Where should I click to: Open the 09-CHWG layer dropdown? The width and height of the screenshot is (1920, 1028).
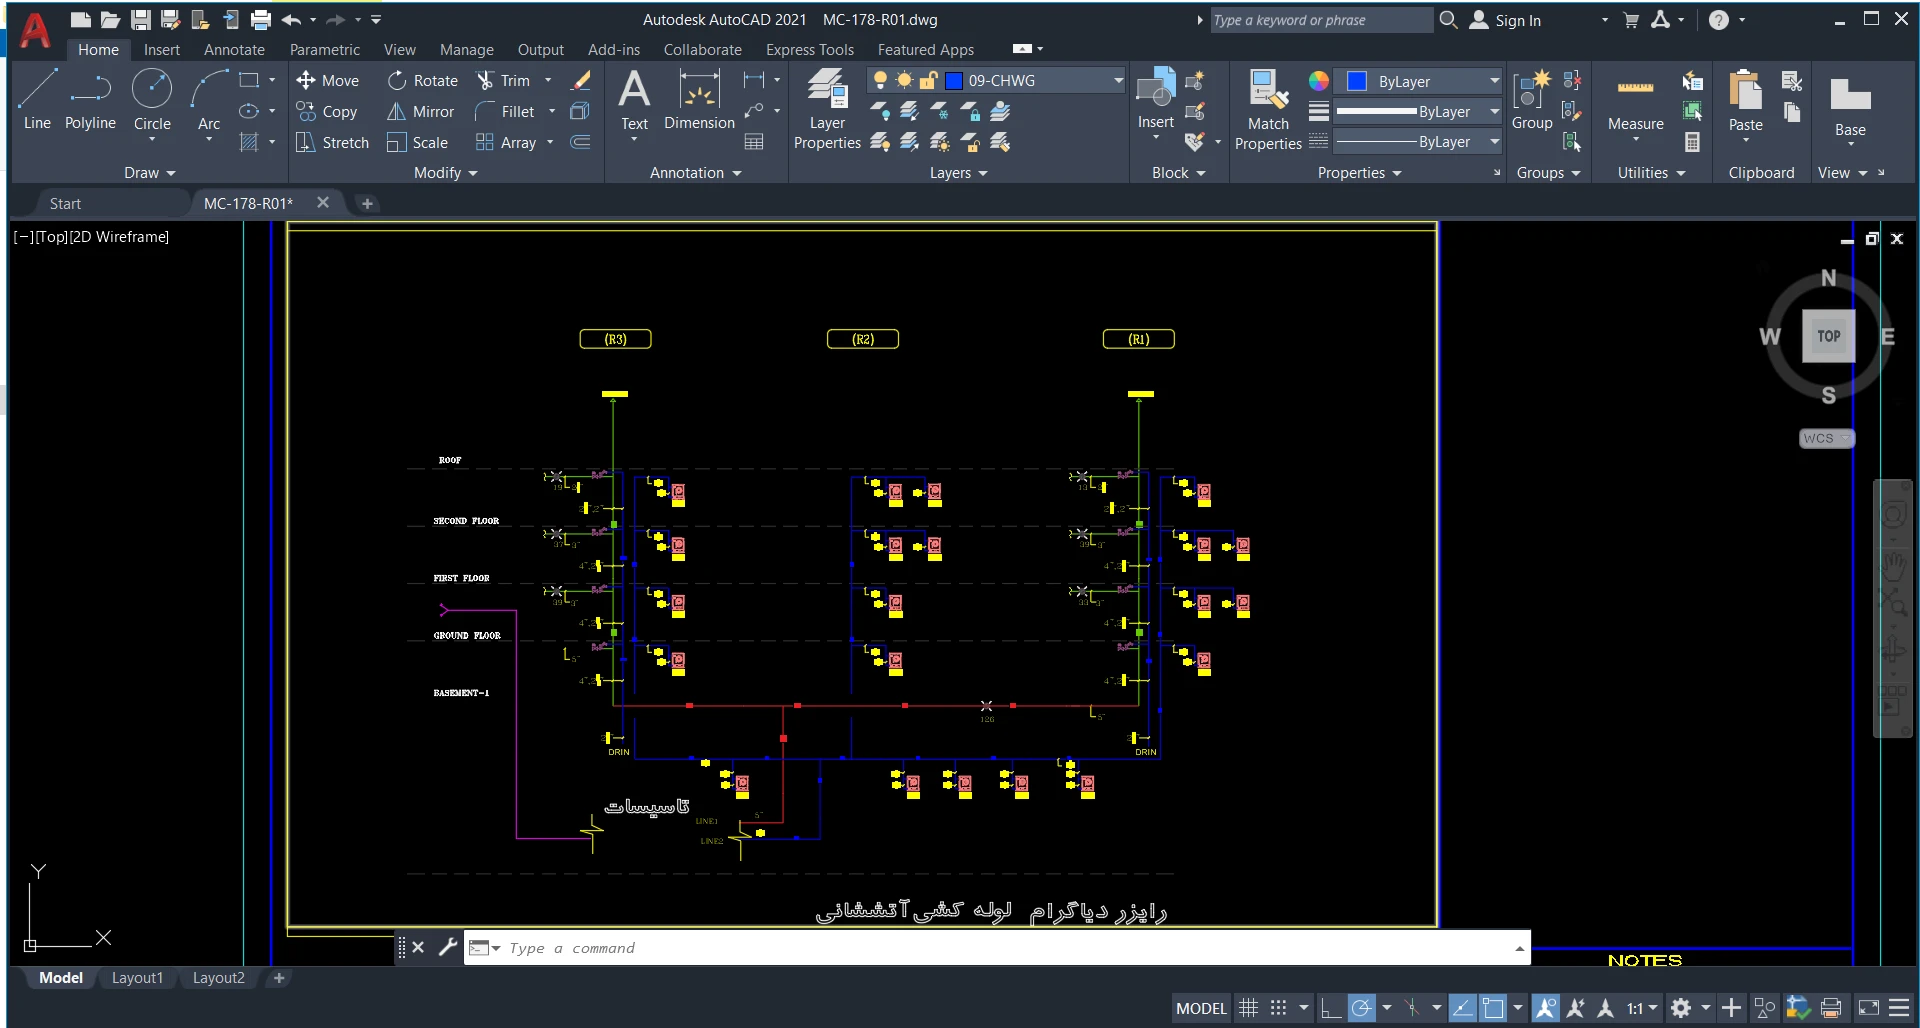click(1118, 81)
